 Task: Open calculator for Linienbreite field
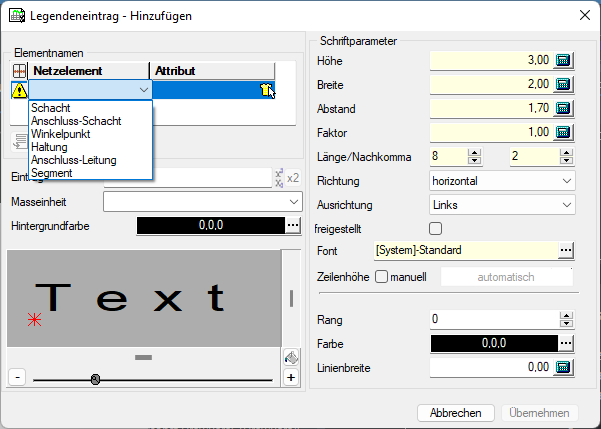tap(562, 368)
